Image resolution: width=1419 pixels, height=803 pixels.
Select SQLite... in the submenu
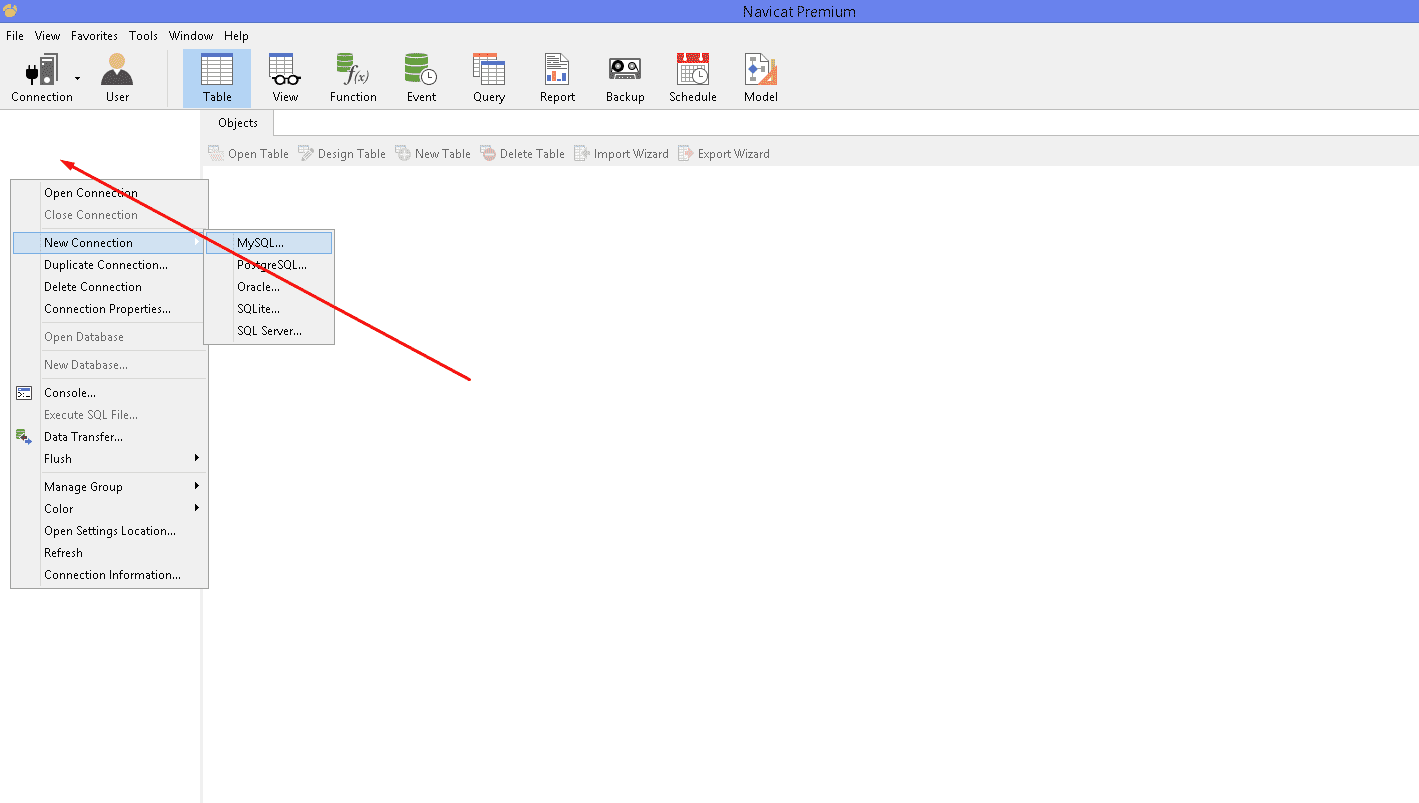point(269,309)
